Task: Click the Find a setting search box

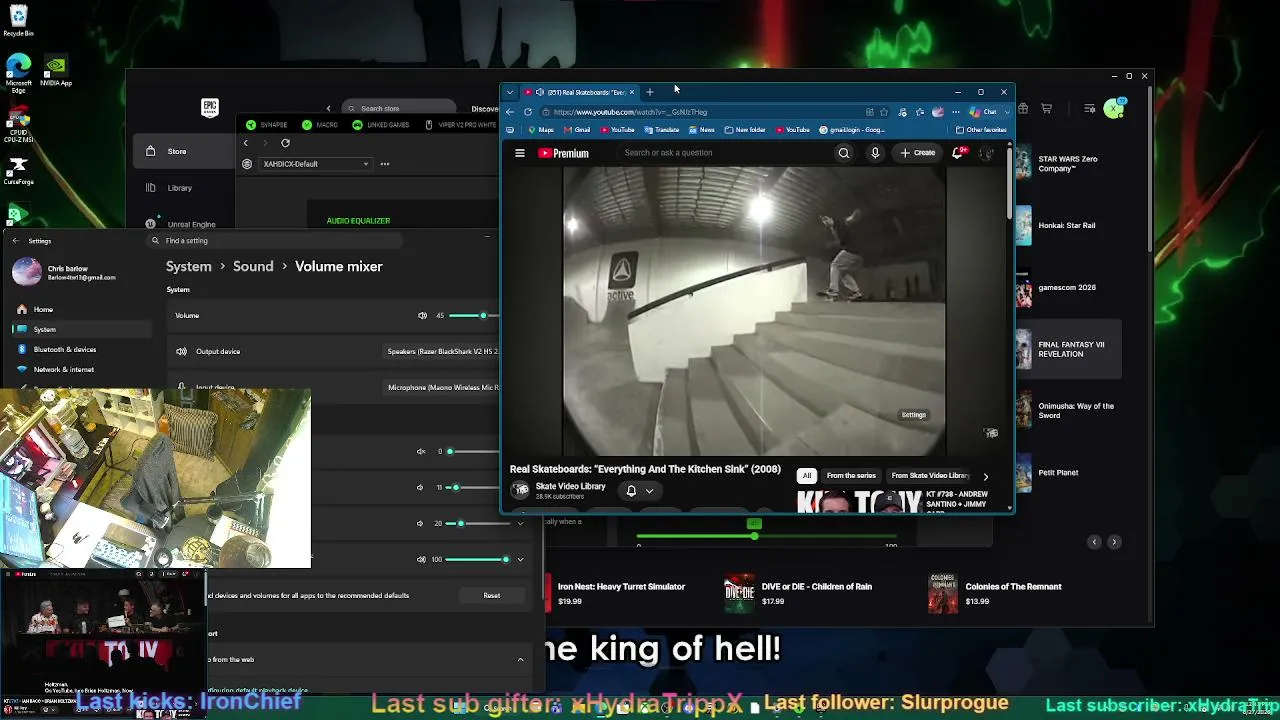Action: click(x=276, y=241)
